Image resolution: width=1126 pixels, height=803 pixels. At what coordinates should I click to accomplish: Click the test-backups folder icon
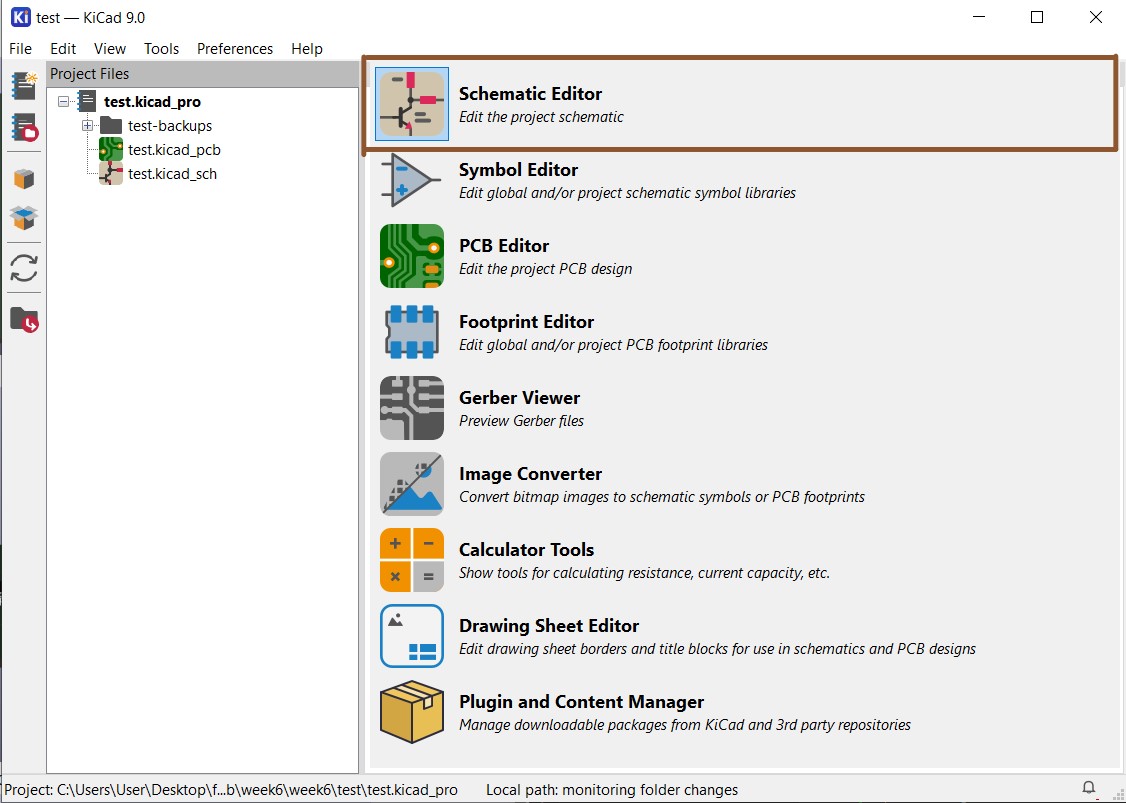111,126
